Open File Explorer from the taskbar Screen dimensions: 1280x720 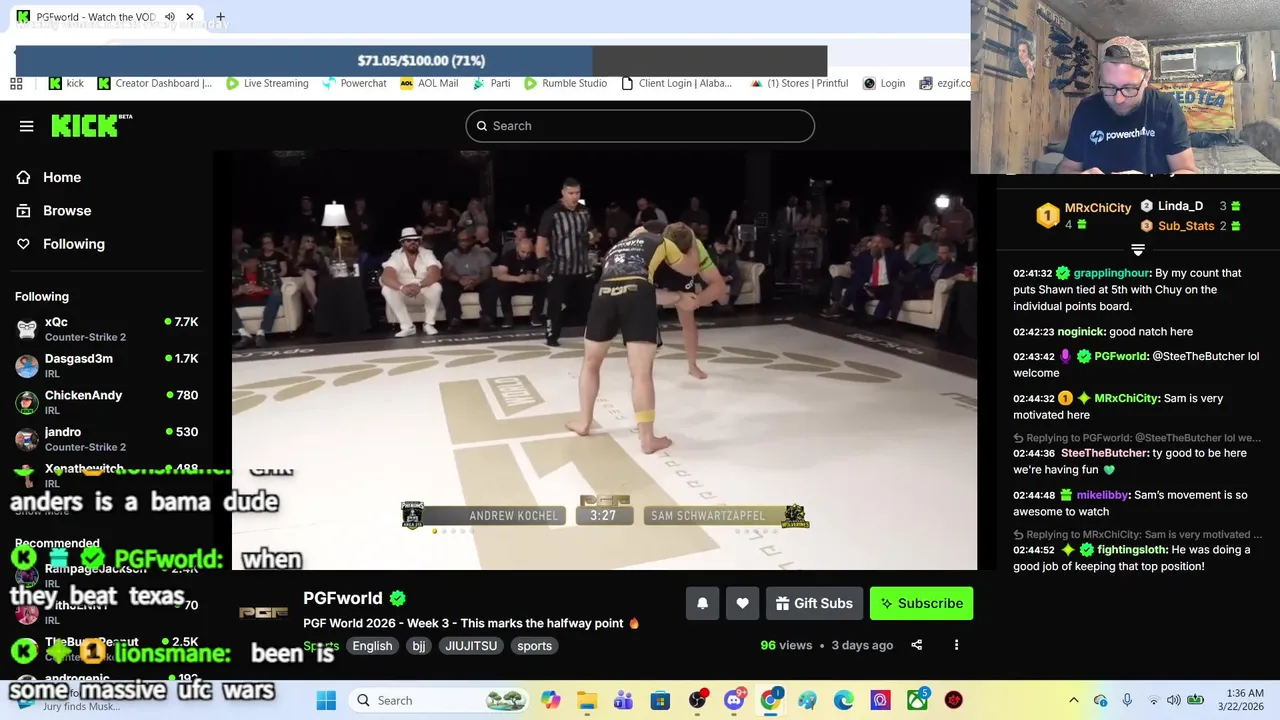tap(587, 700)
